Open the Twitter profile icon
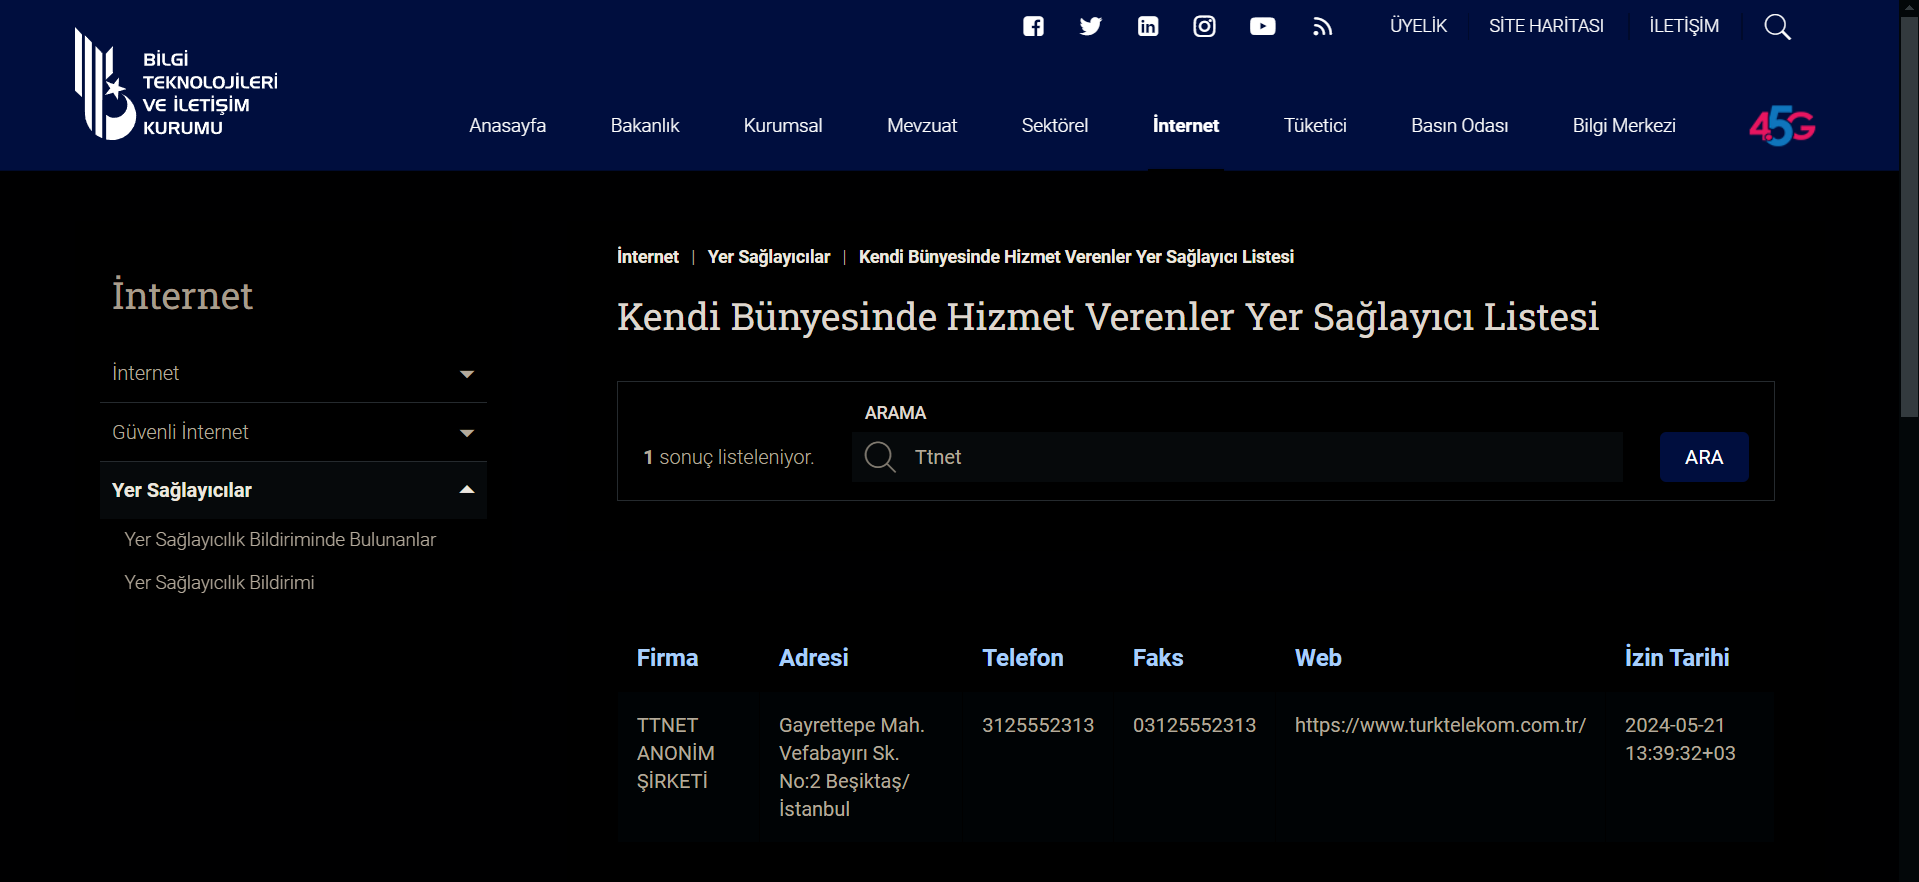The image size is (1919, 882). tap(1091, 26)
